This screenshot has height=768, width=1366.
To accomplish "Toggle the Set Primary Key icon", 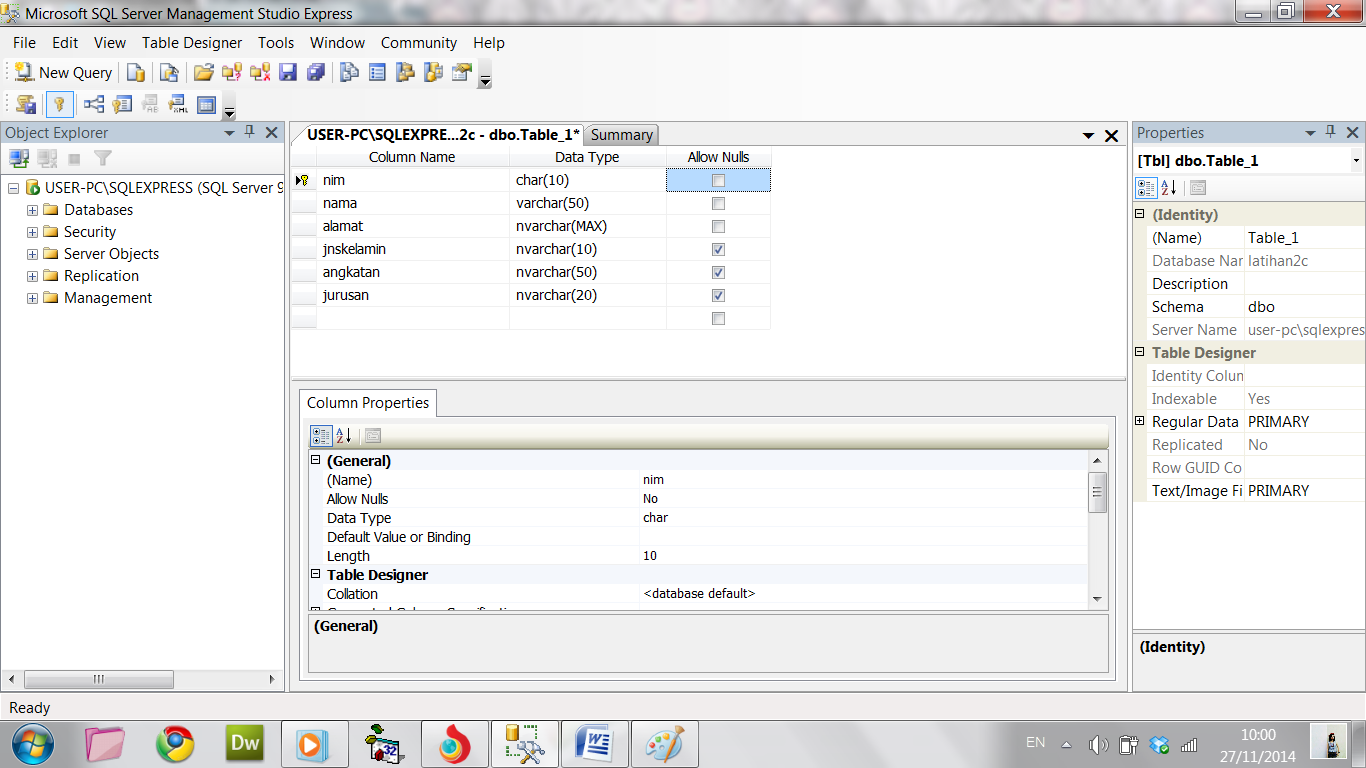I will coord(59,104).
